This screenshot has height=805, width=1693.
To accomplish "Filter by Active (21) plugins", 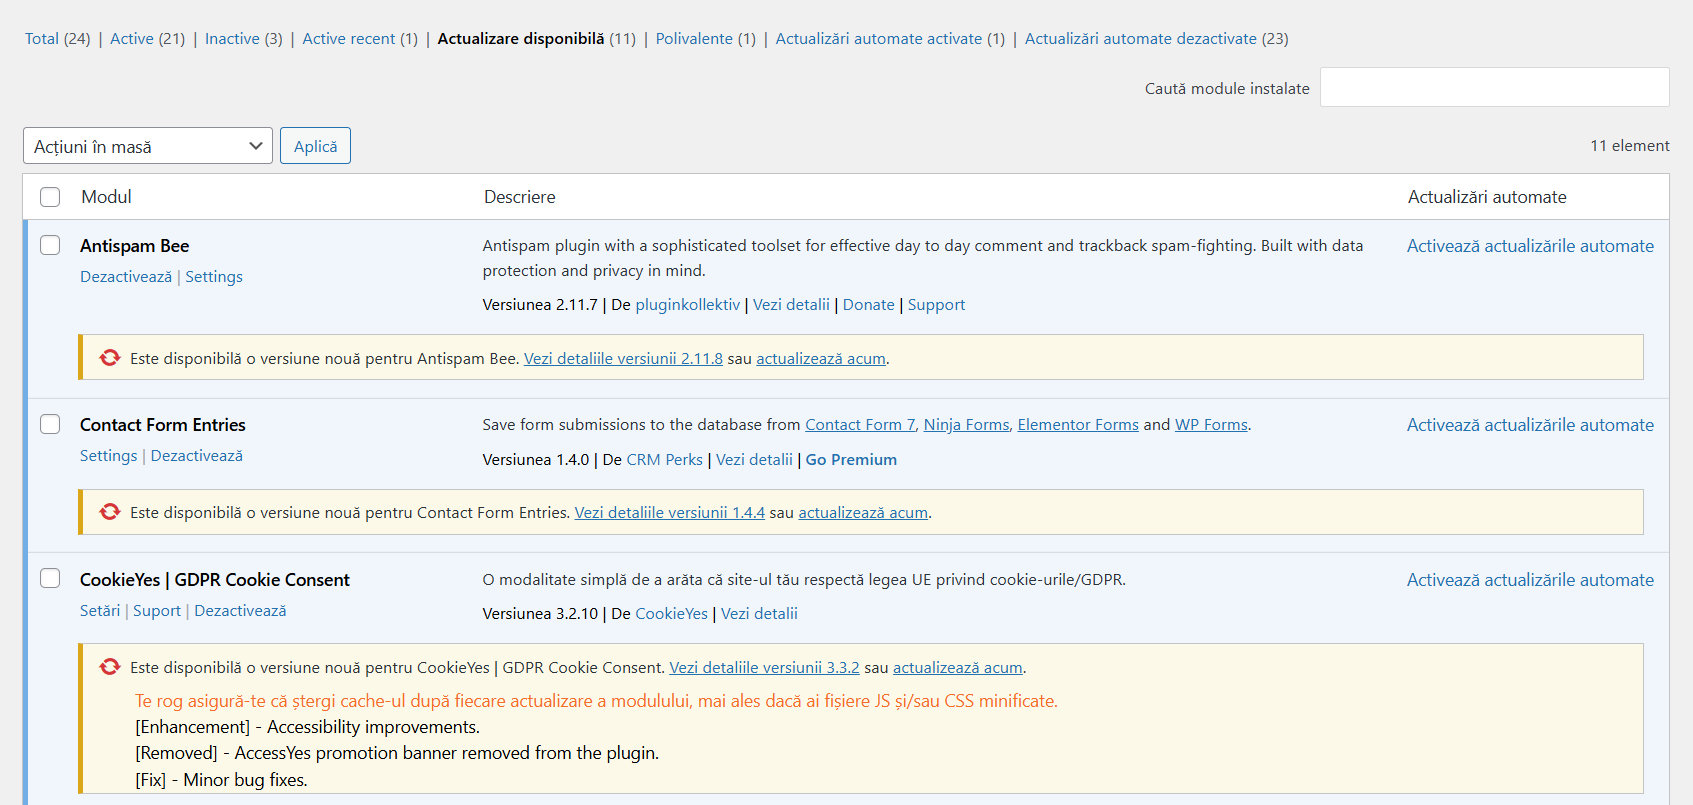I will click(148, 39).
